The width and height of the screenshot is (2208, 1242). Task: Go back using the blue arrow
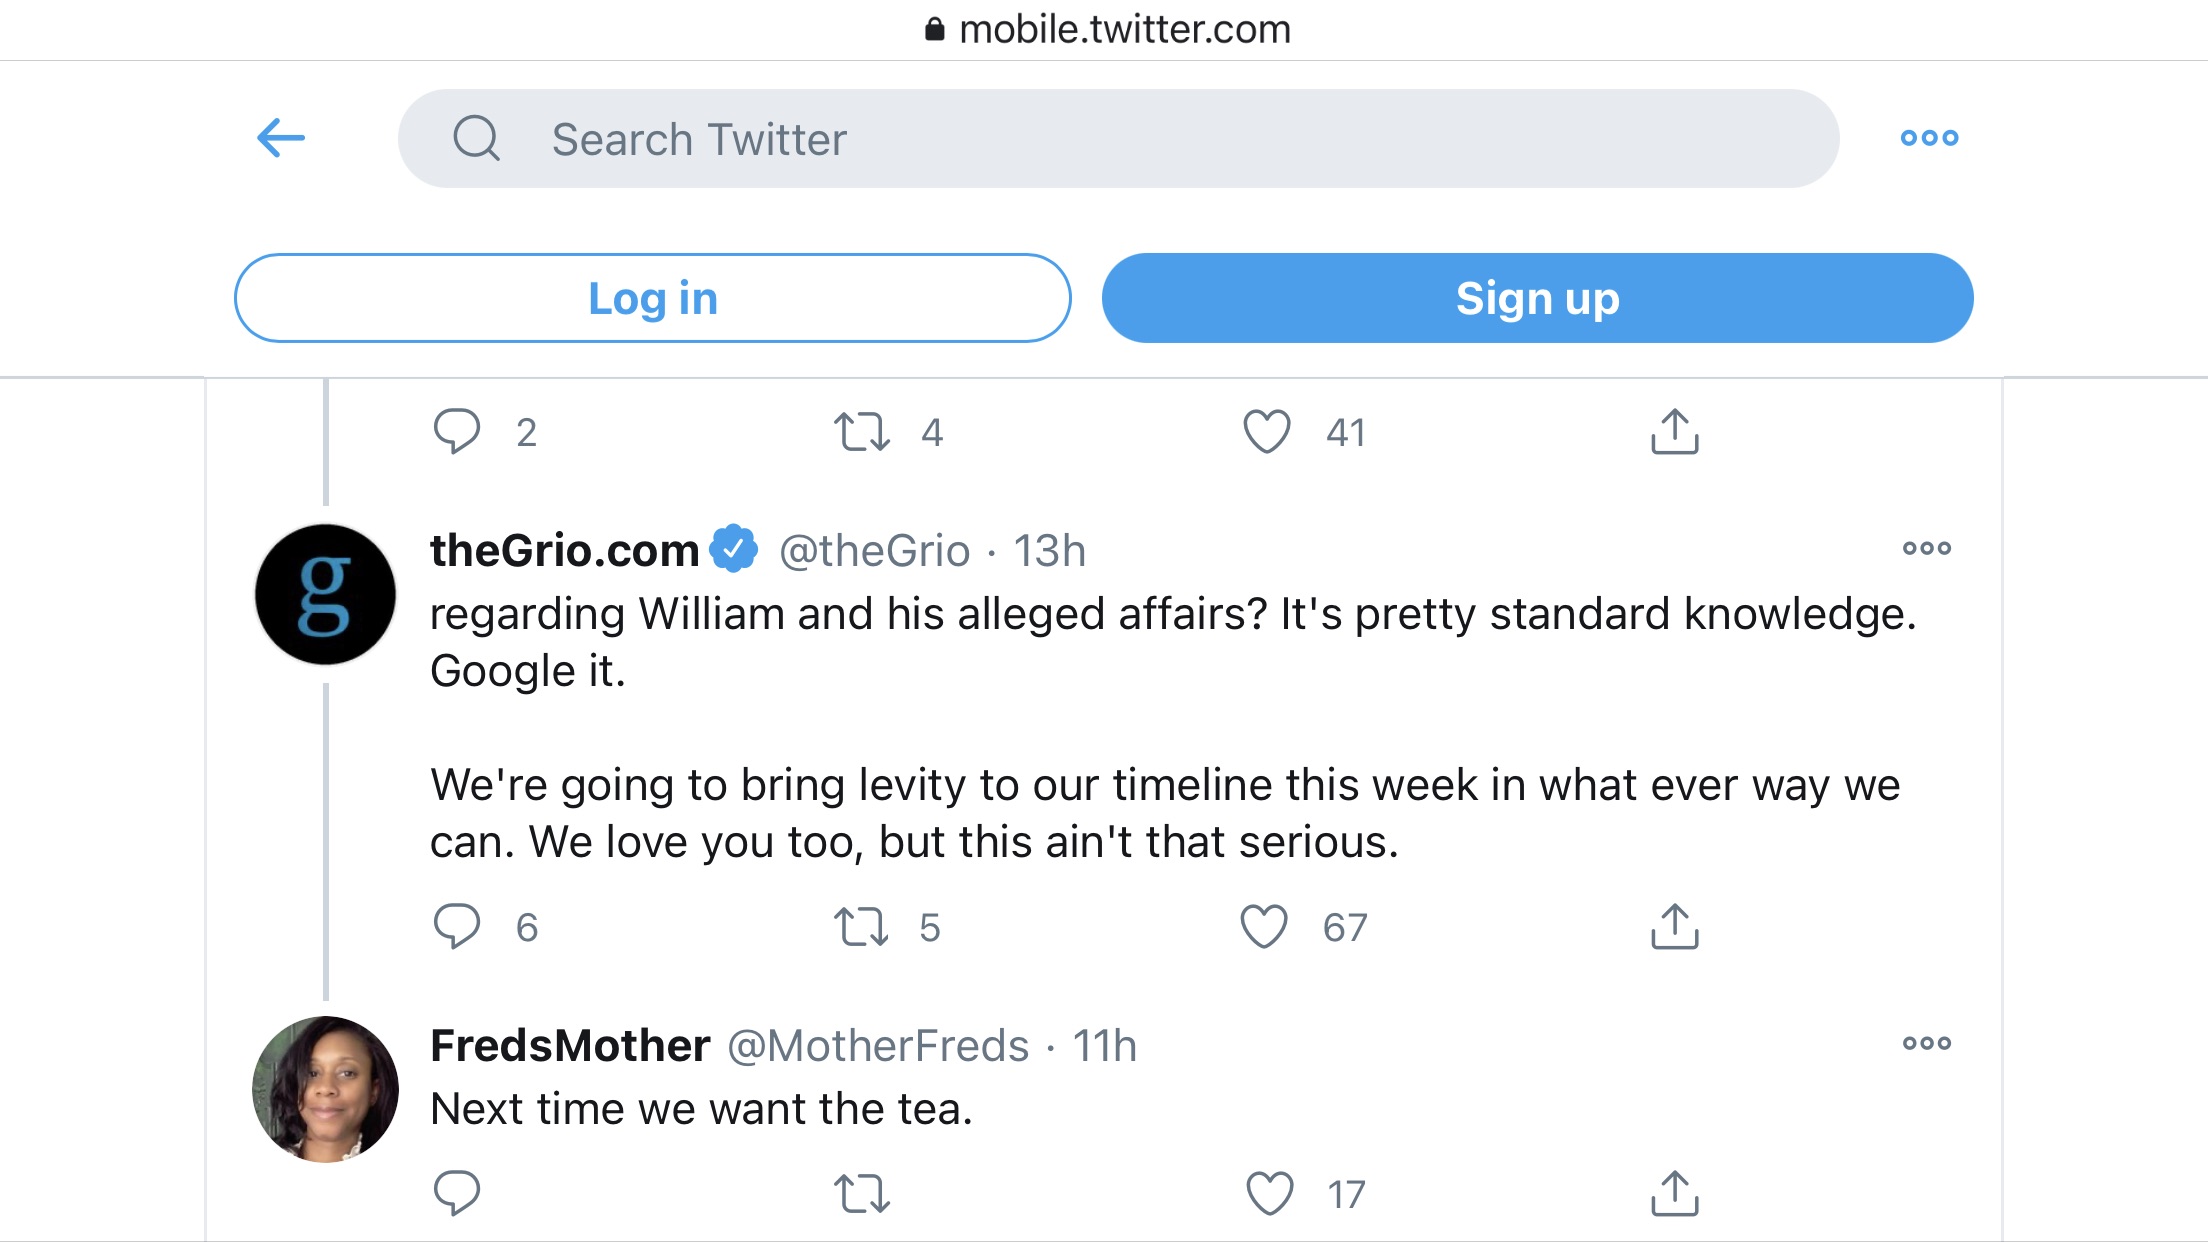[x=281, y=138]
